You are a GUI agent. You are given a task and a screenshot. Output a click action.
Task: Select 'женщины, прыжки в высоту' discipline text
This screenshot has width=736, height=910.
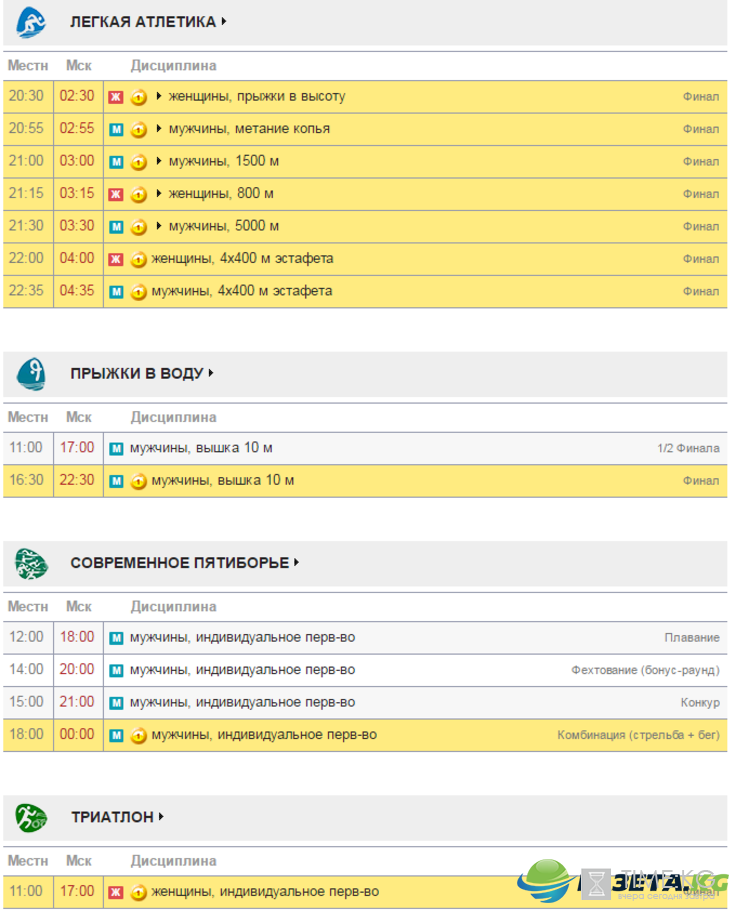[257, 96]
